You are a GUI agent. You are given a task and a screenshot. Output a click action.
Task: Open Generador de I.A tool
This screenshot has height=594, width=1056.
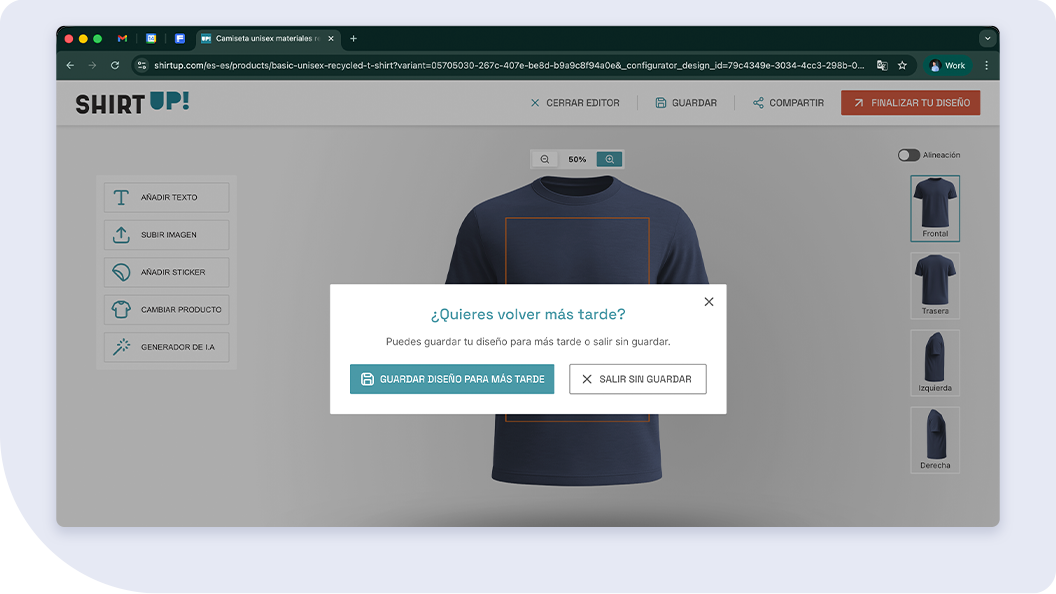(166, 347)
